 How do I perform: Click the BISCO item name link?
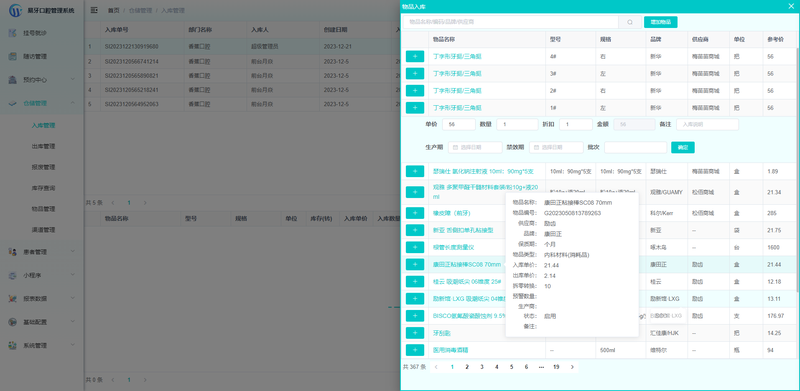coord(469,315)
